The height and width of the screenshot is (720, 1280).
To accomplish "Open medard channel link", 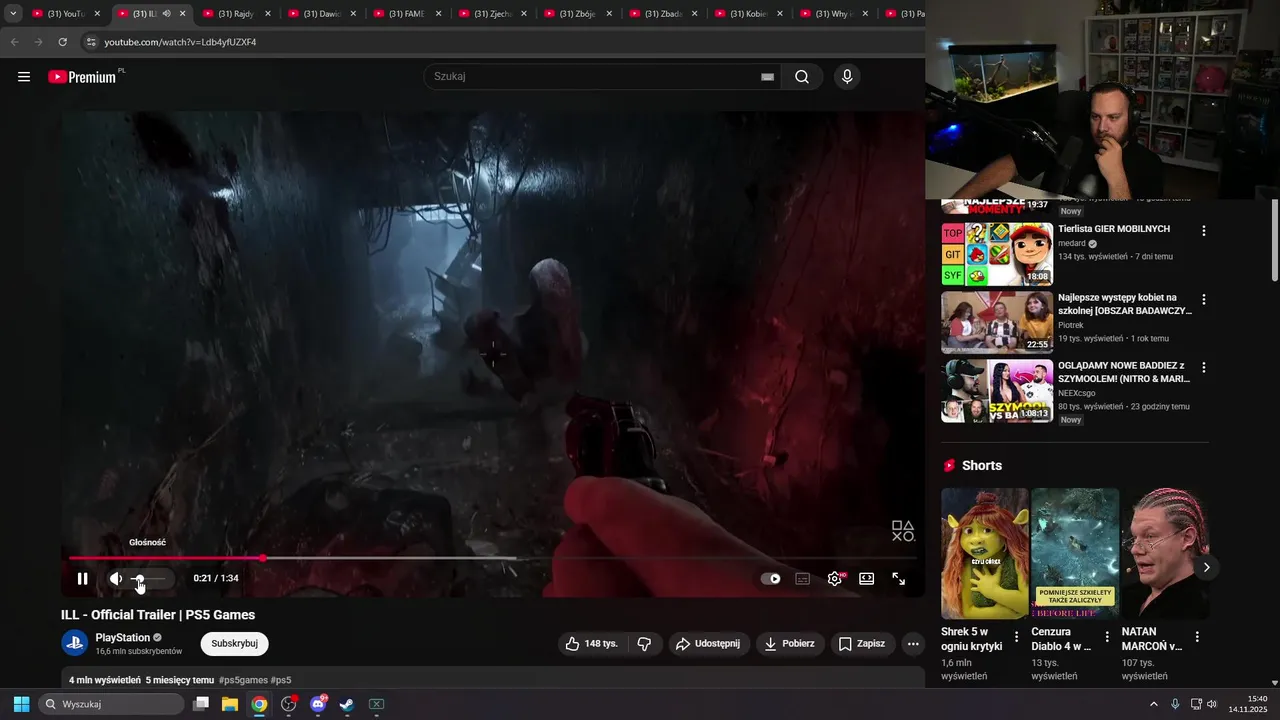I will coord(1072,243).
